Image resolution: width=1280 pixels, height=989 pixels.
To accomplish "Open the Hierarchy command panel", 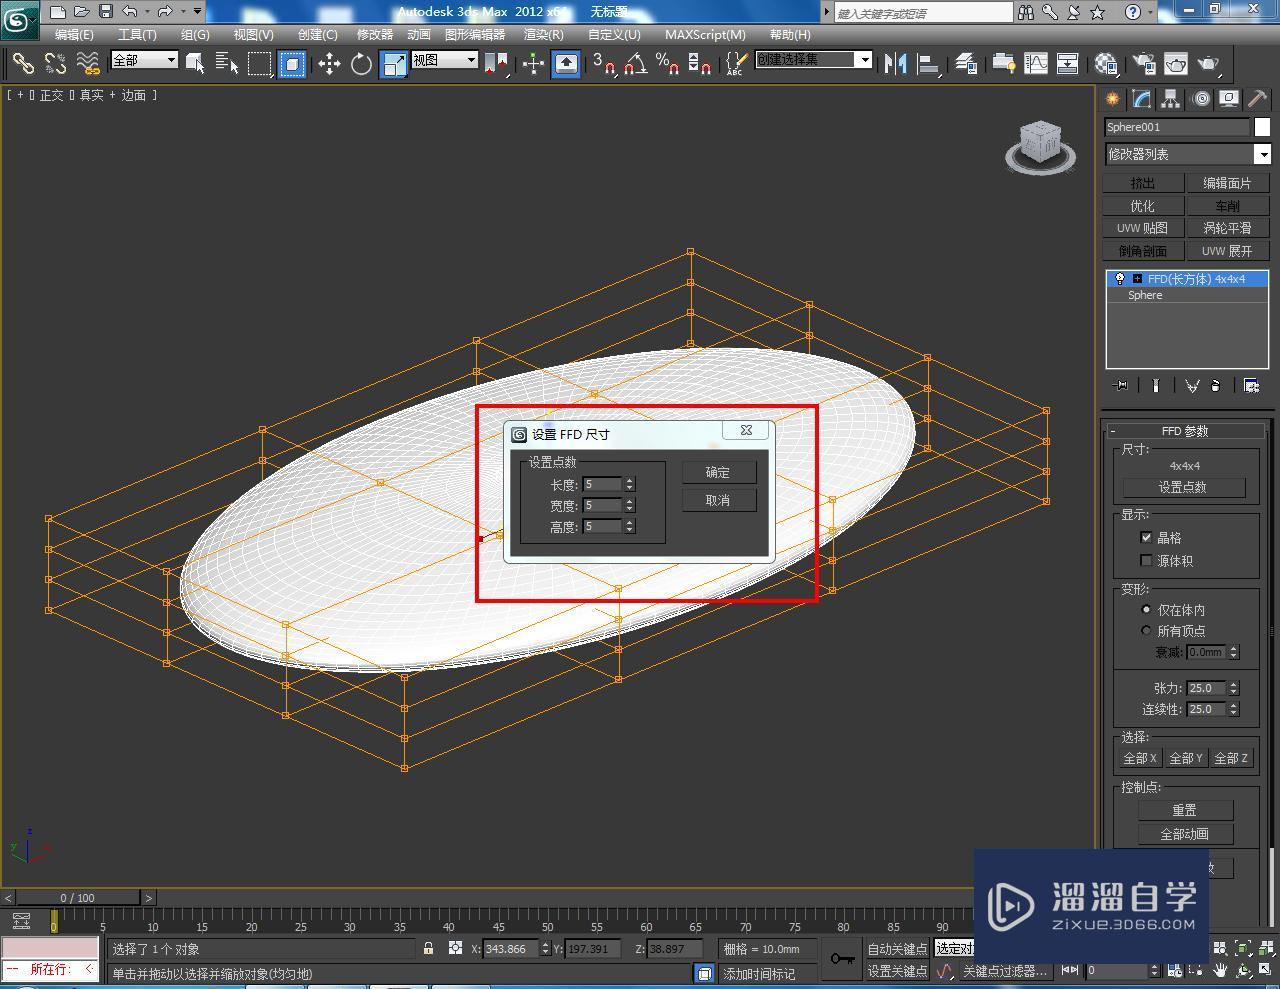I will coord(1170,99).
